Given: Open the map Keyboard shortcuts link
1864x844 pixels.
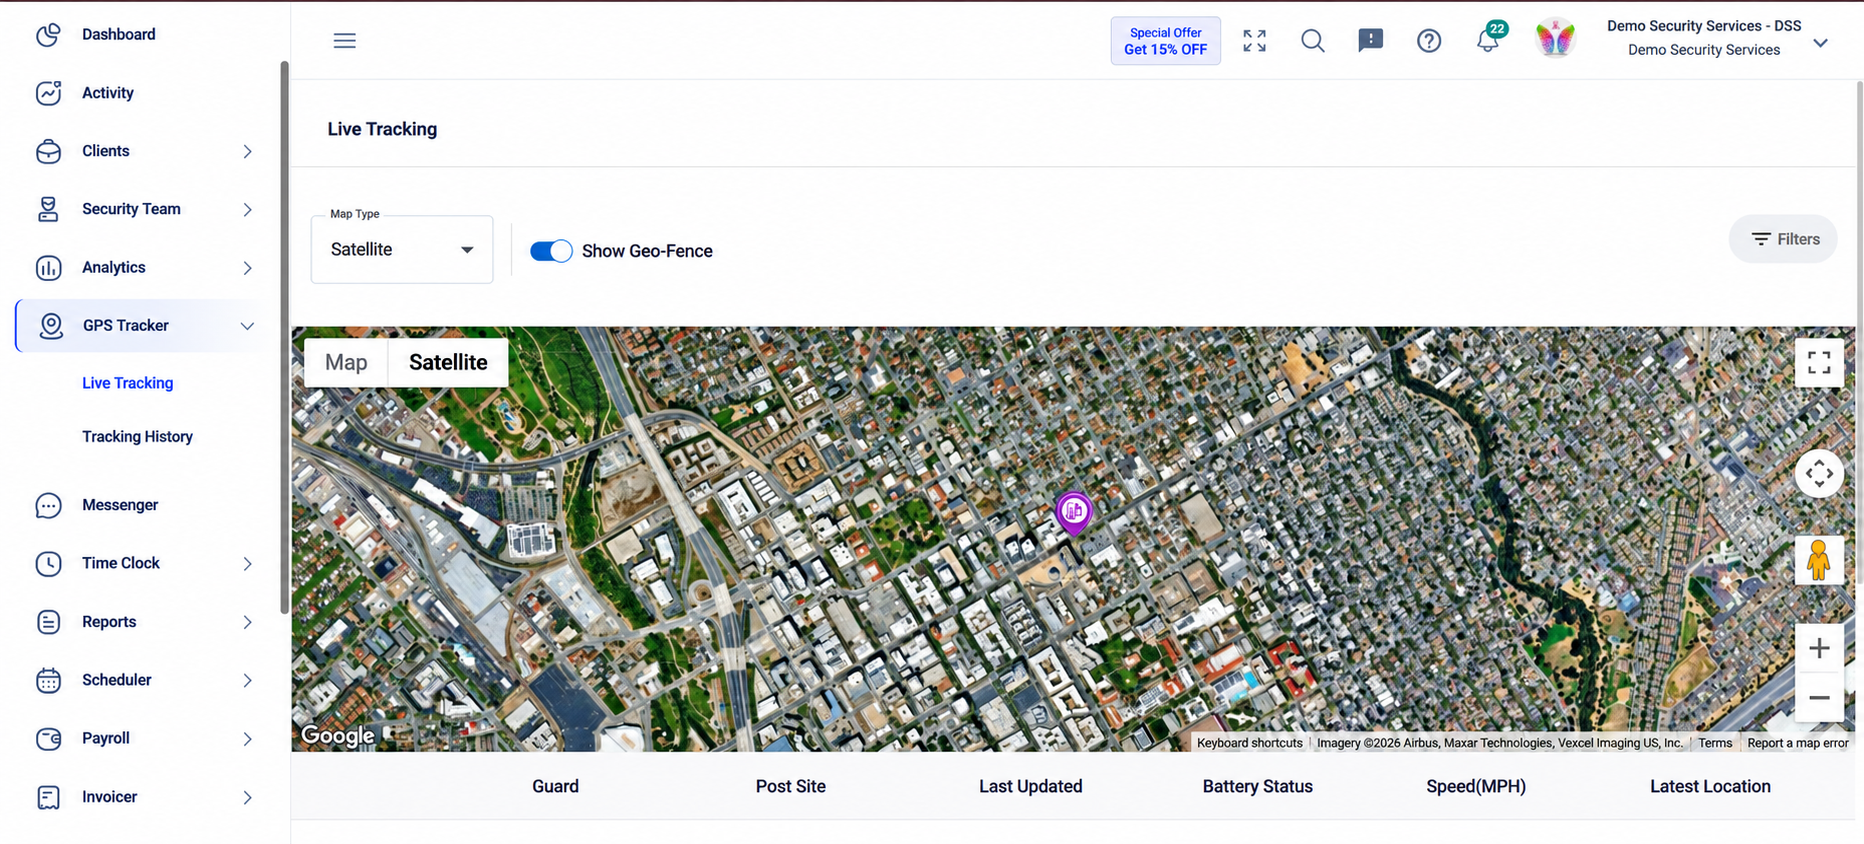Looking at the screenshot, I should point(1250,743).
